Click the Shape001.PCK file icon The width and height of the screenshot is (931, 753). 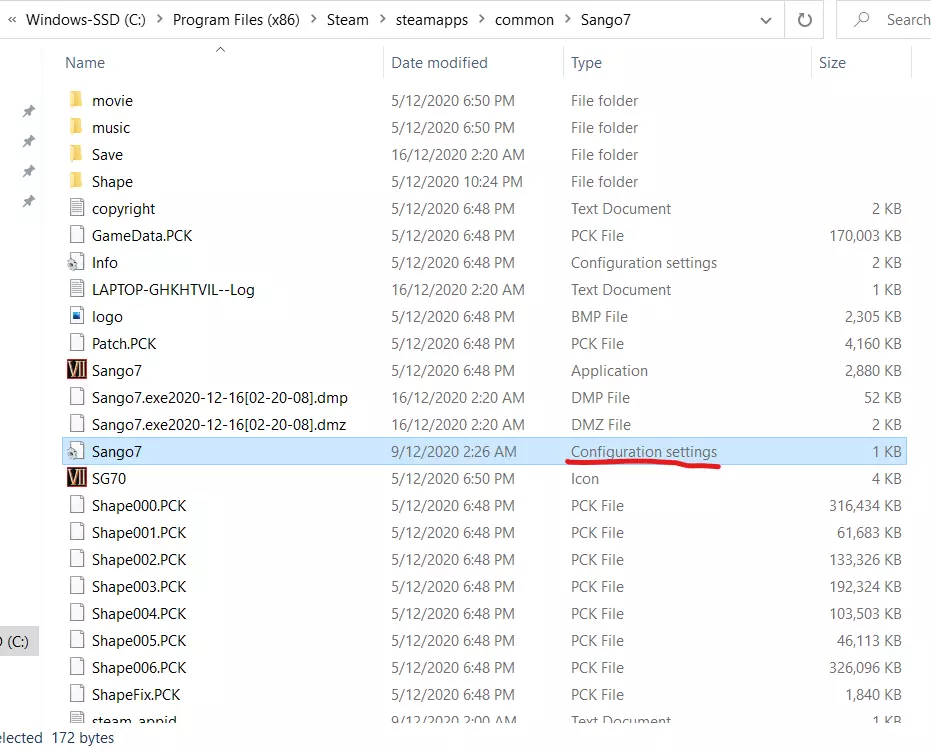pos(77,532)
